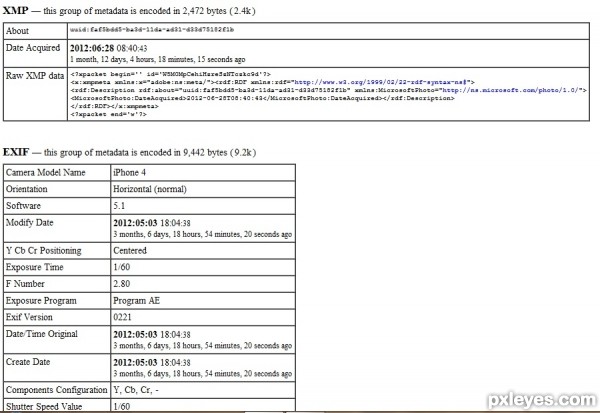Open the www.w3.org rdf-syntax link
The width and height of the screenshot is (600, 413).
click(x=382, y=82)
